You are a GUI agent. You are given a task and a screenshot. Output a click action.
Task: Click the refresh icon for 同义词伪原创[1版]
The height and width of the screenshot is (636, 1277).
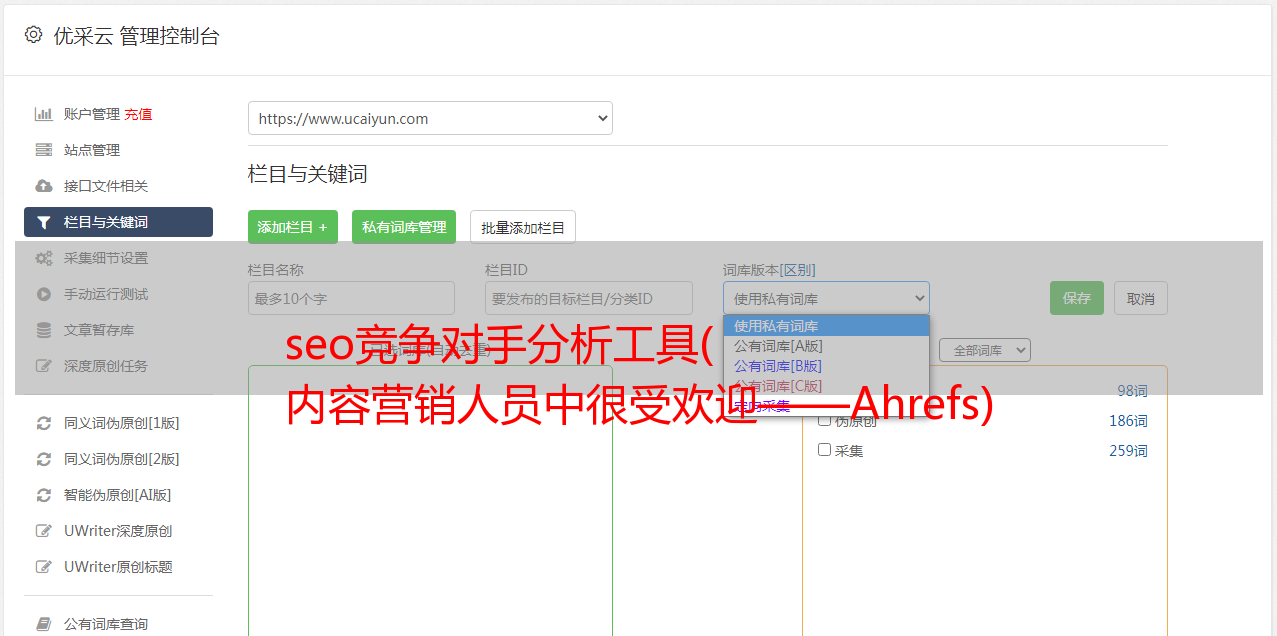click(x=43, y=423)
